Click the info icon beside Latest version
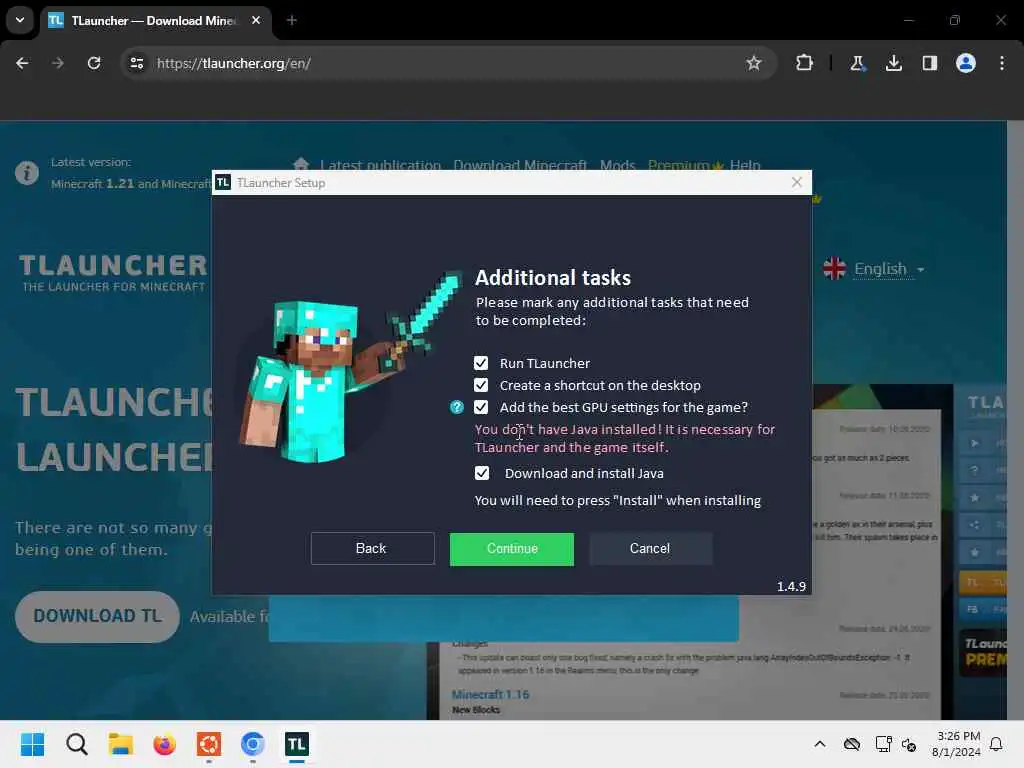Screen dimensions: 1024x768 pyautogui.click(x=27, y=173)
